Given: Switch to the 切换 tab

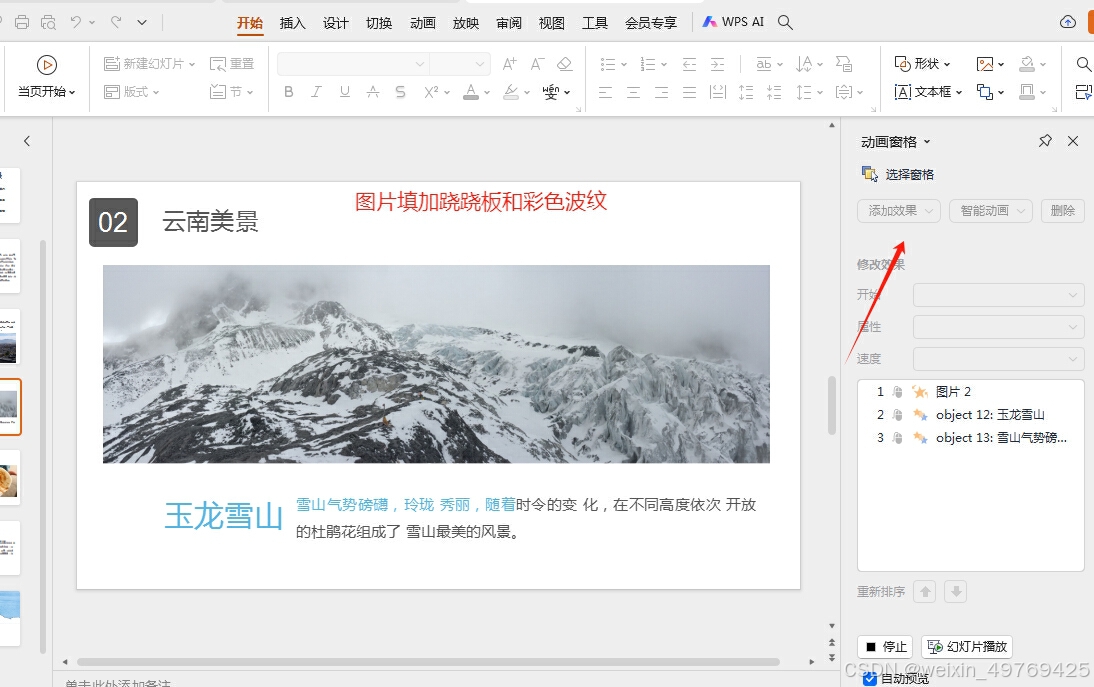Looking at the screenshot, I should tap(379, 23).
